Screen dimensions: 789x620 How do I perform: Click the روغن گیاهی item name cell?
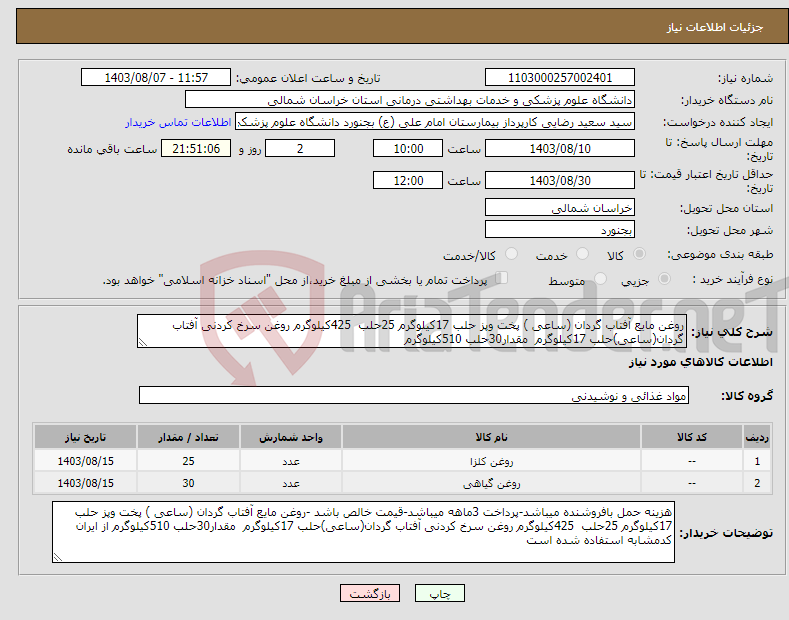pyautogui.click(x=491, y=483)
